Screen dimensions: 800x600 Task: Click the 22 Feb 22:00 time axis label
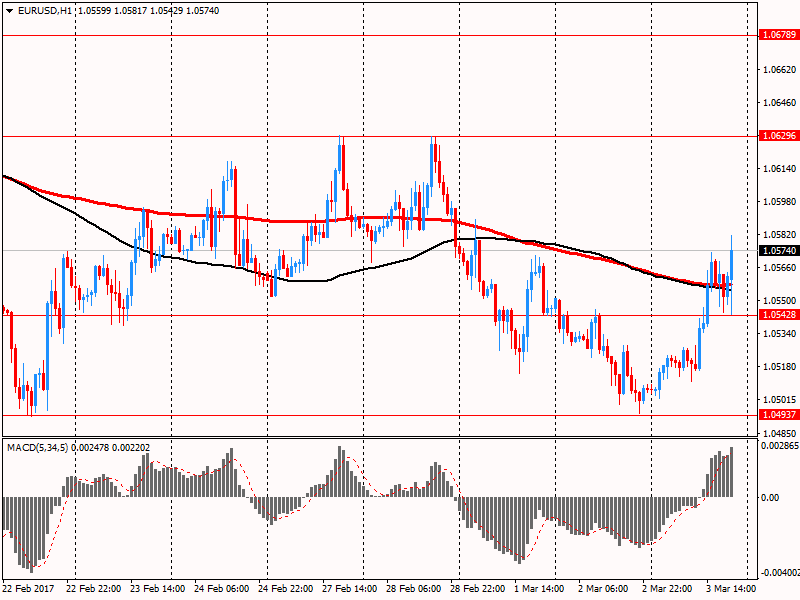[94, 589]
